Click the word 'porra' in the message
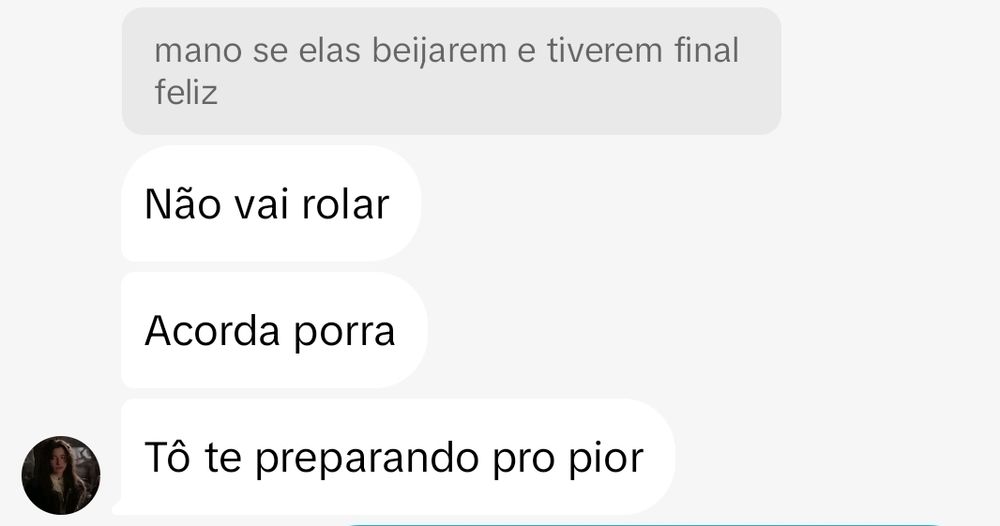 pos(344,333)
